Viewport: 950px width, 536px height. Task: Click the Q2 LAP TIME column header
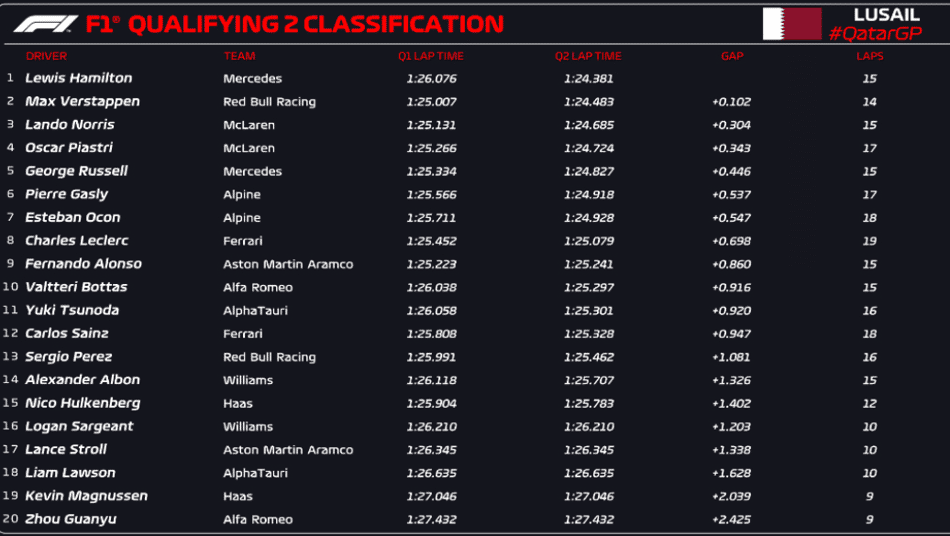pos(588,56)
